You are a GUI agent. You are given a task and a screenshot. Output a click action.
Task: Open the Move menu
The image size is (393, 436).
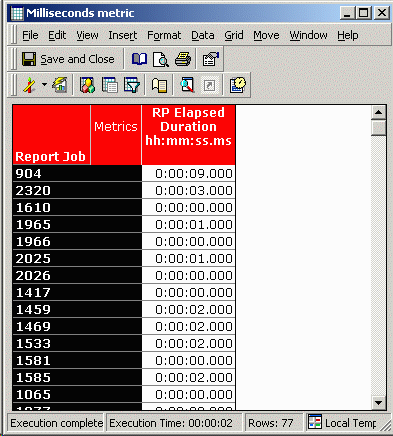[266, 35]
